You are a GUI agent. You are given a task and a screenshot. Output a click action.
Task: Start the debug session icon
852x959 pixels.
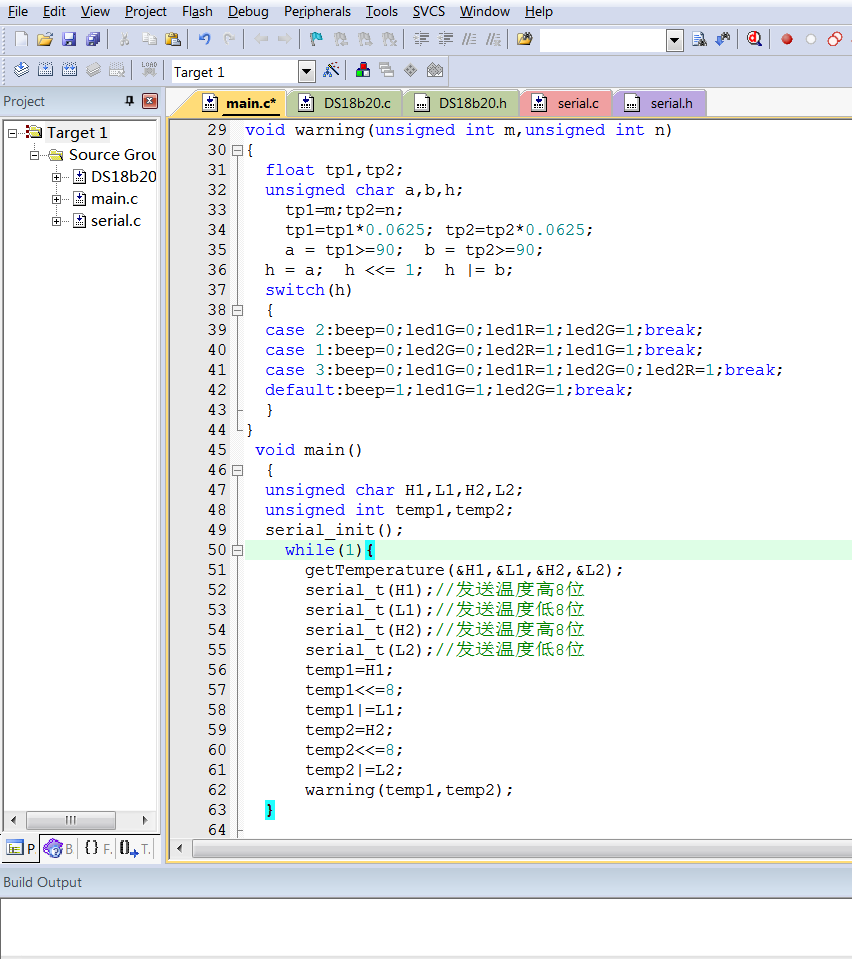pos(754,39)
